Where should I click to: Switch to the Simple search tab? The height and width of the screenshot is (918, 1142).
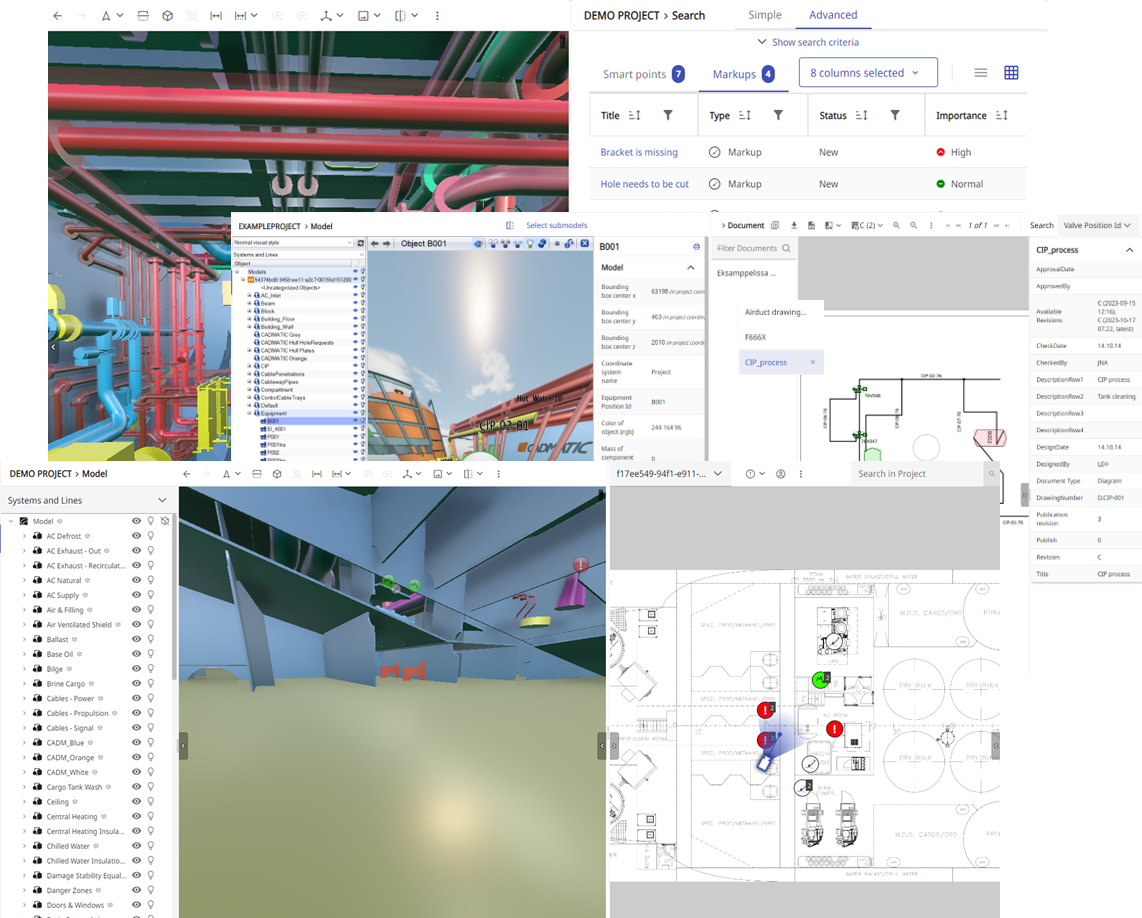[x=765, y=15]
